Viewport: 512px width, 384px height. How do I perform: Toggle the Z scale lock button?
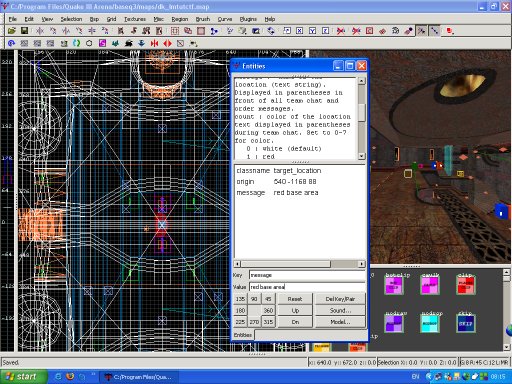[326, 31]
